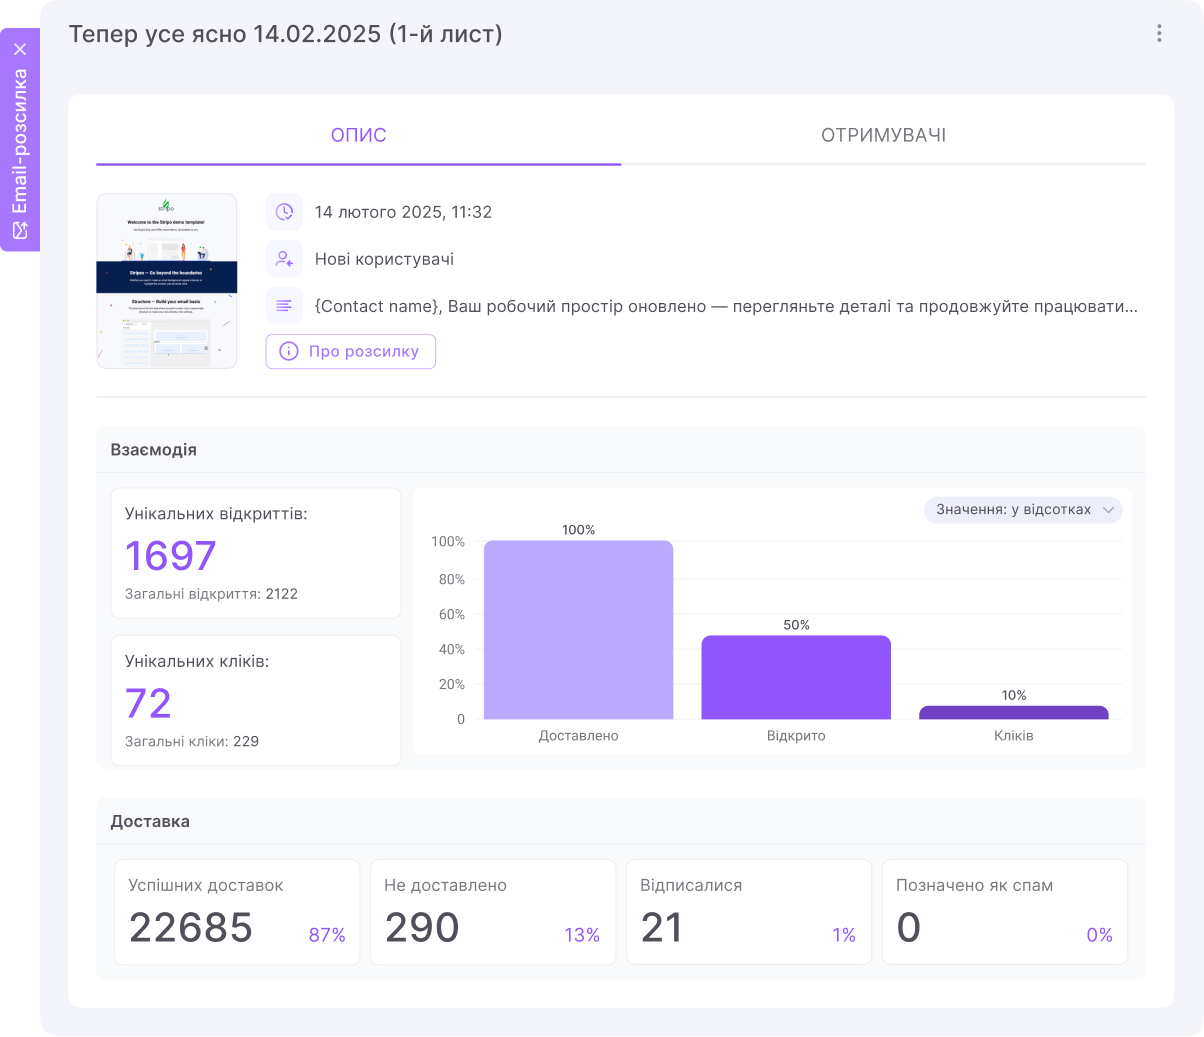The width and height of the screenshot is (1204, 1037).
Task: Click the Клików bar labeled 10%
Action: [1013, 712]
